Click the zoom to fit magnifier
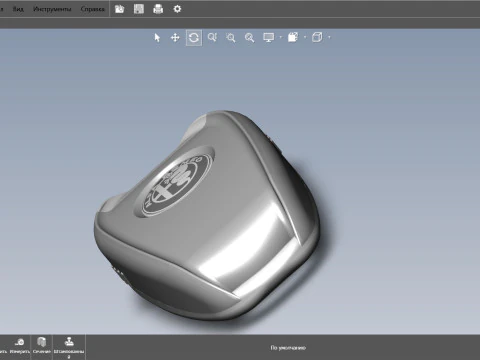 (249, 38)
